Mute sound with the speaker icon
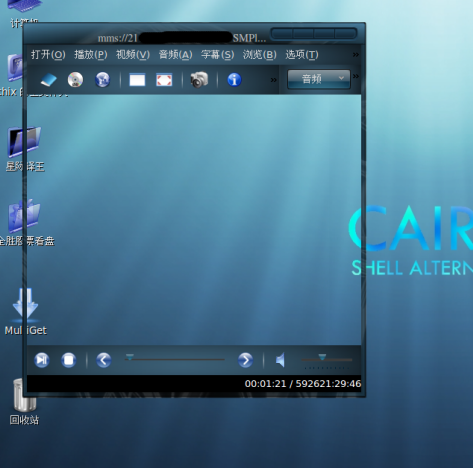Image resolution: width=473 pixels, height=468 pixels. click(280, 360)
